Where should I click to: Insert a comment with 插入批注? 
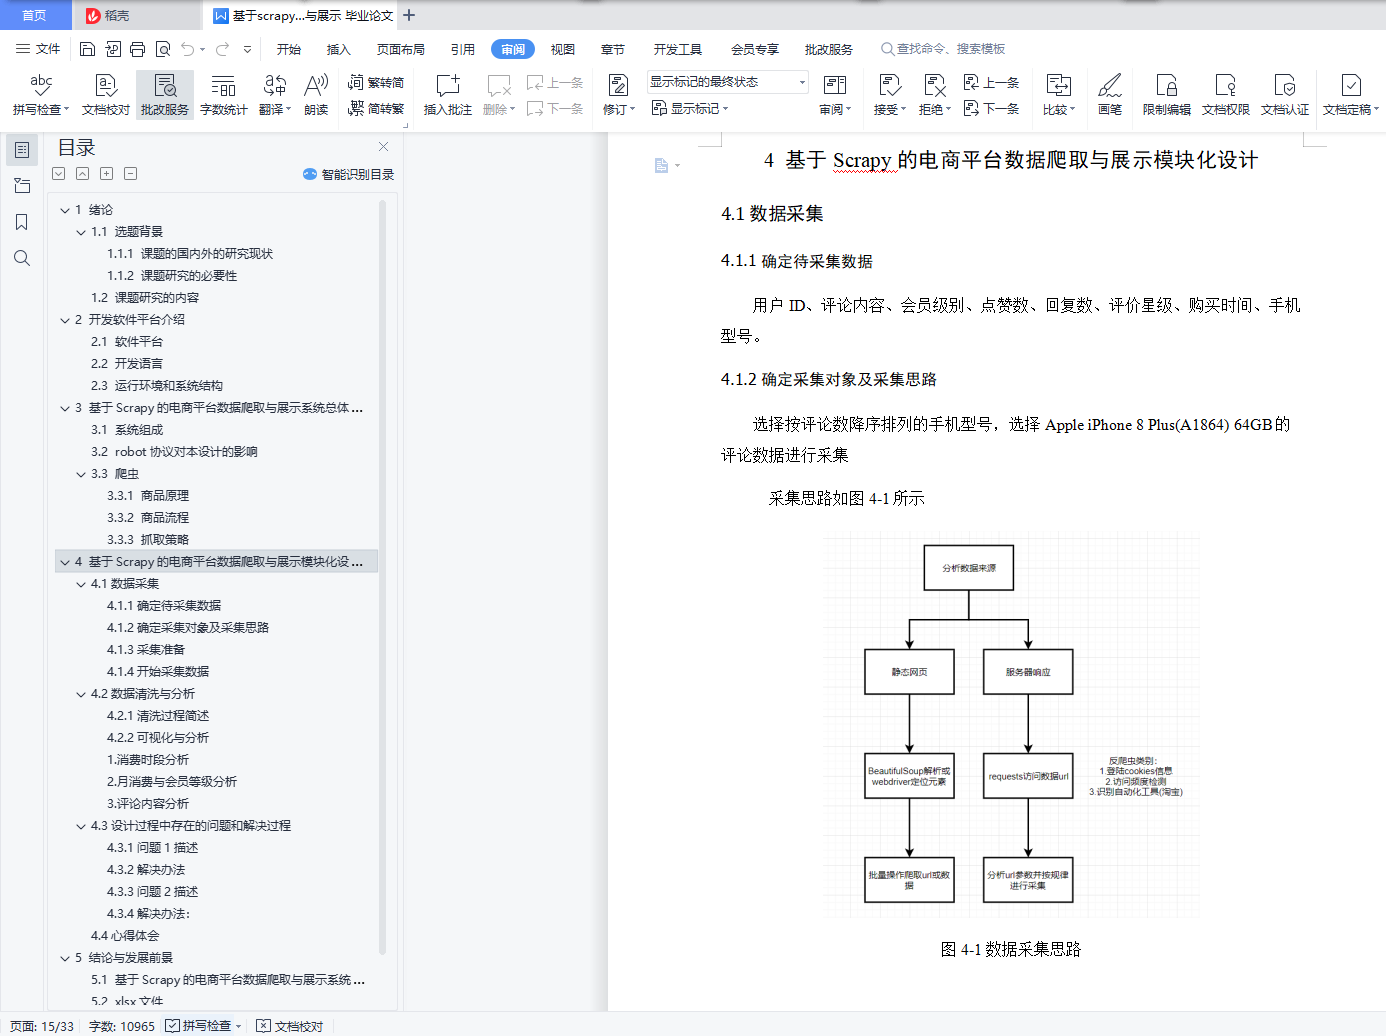tap(448, 95)
